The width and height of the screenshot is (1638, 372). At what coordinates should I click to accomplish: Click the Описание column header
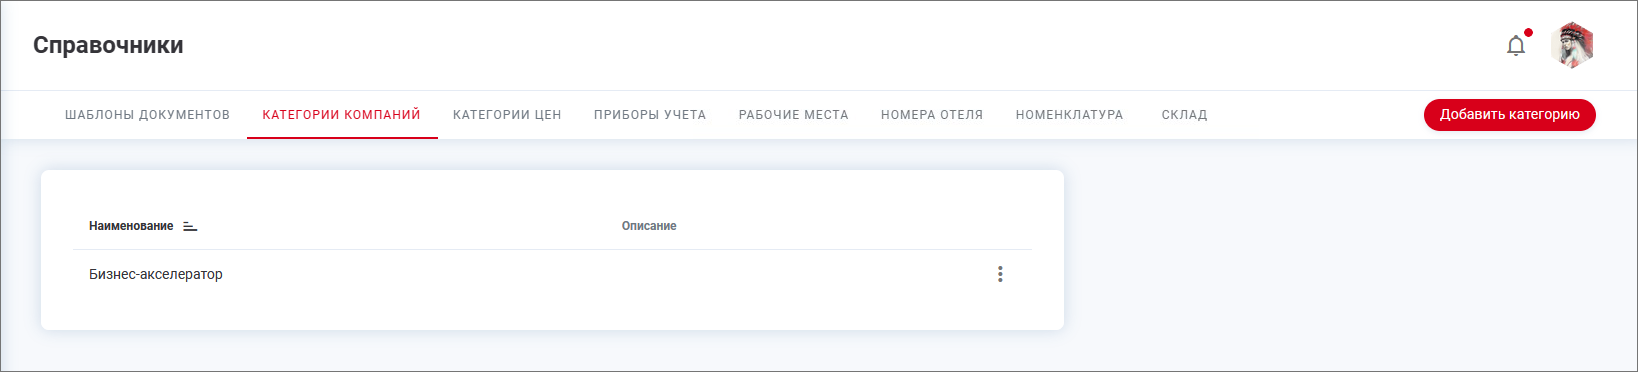(x=649, y=226)
